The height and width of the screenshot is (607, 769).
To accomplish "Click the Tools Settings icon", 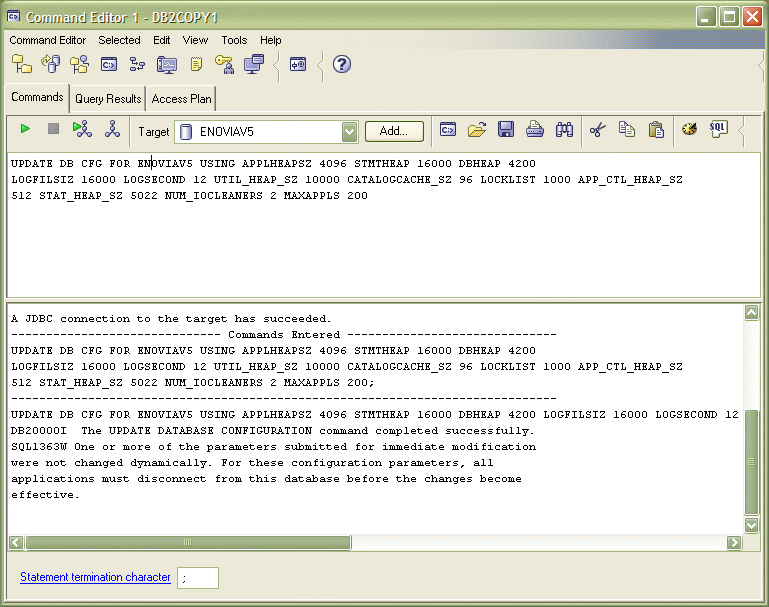I will point(298,64).
